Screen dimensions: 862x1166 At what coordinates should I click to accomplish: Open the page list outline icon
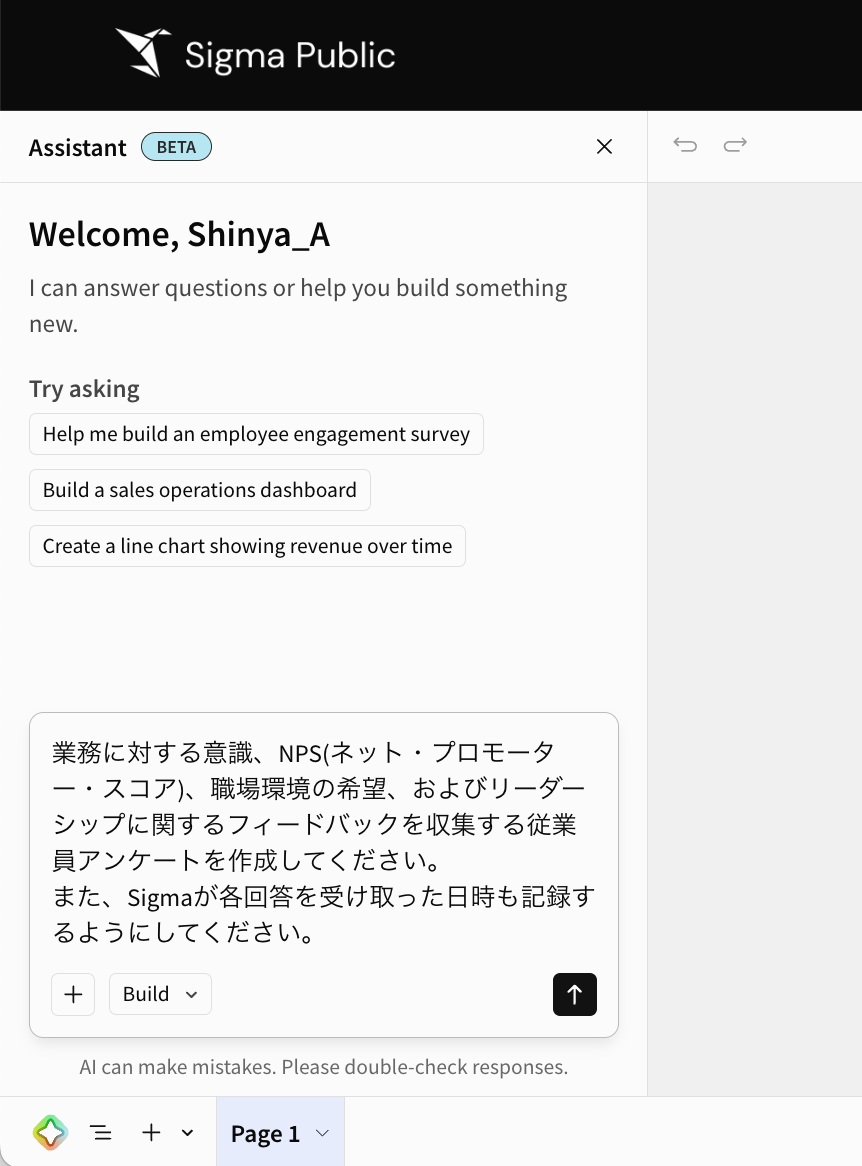click(101, 1133)
